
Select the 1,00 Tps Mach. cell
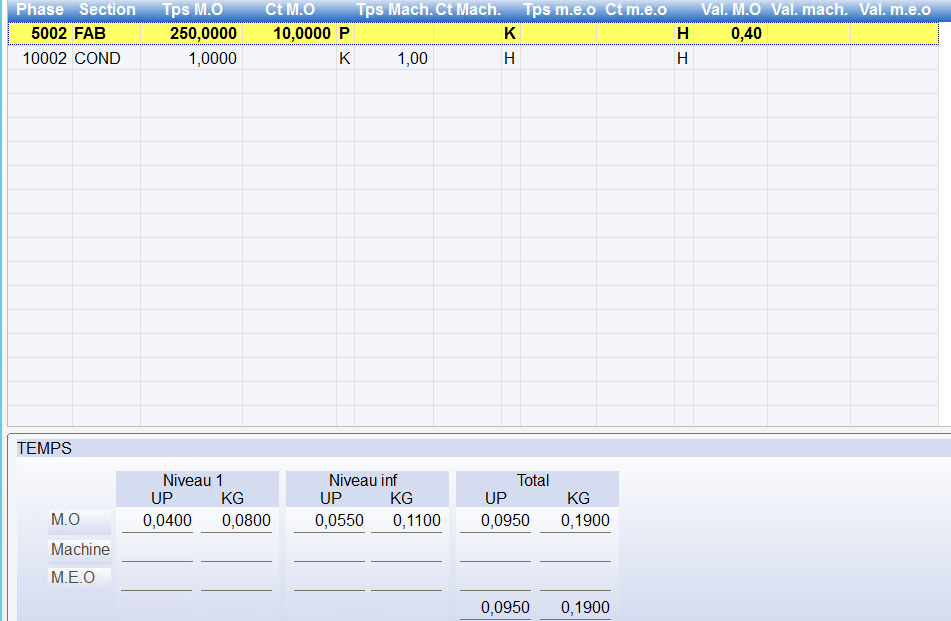pyautogui.click(x=394, y=58)
